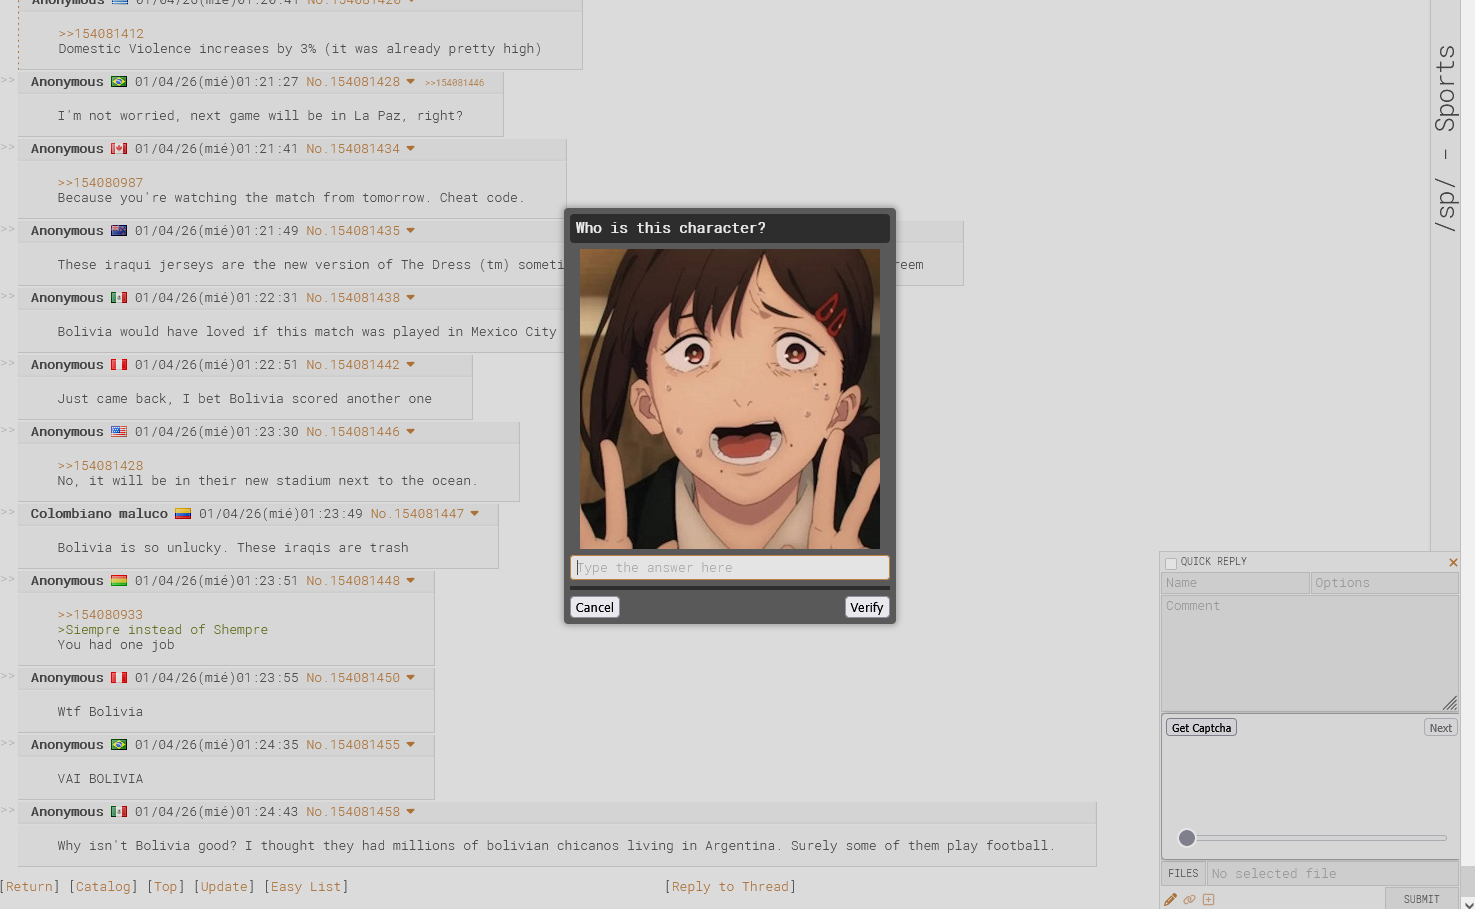
Task: Click post number No.154081450
Action: point(353,678)
